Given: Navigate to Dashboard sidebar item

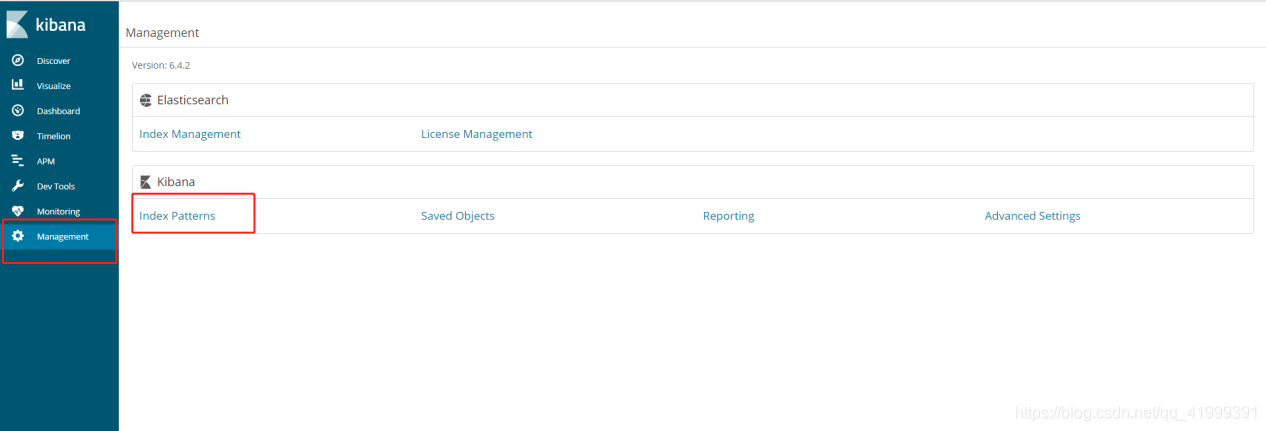Looking at the screenshot, I should 59,111.
